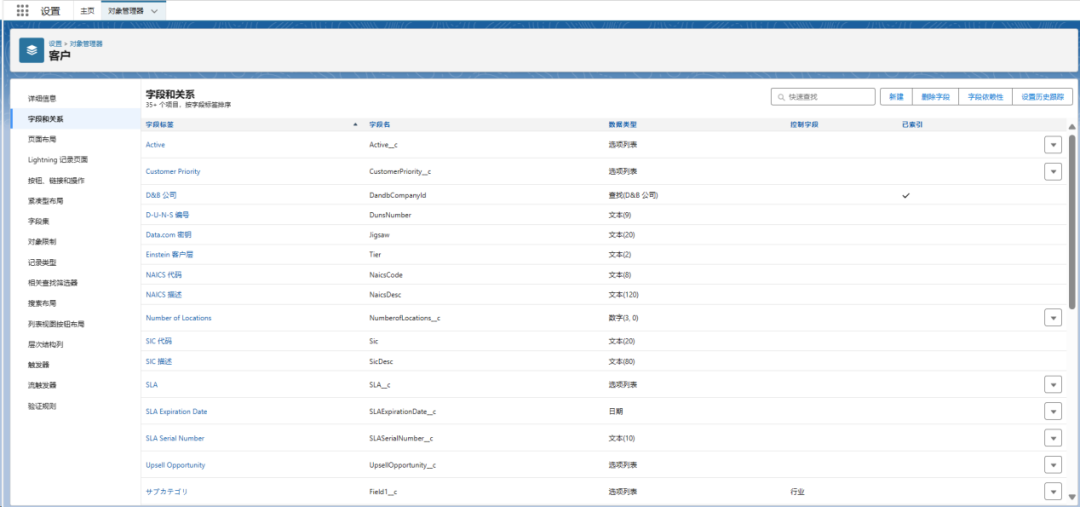Open Lightning 记录页面 in the sidebar
The height and width of the screenshot is (507, 1080).
click(58, 160)
